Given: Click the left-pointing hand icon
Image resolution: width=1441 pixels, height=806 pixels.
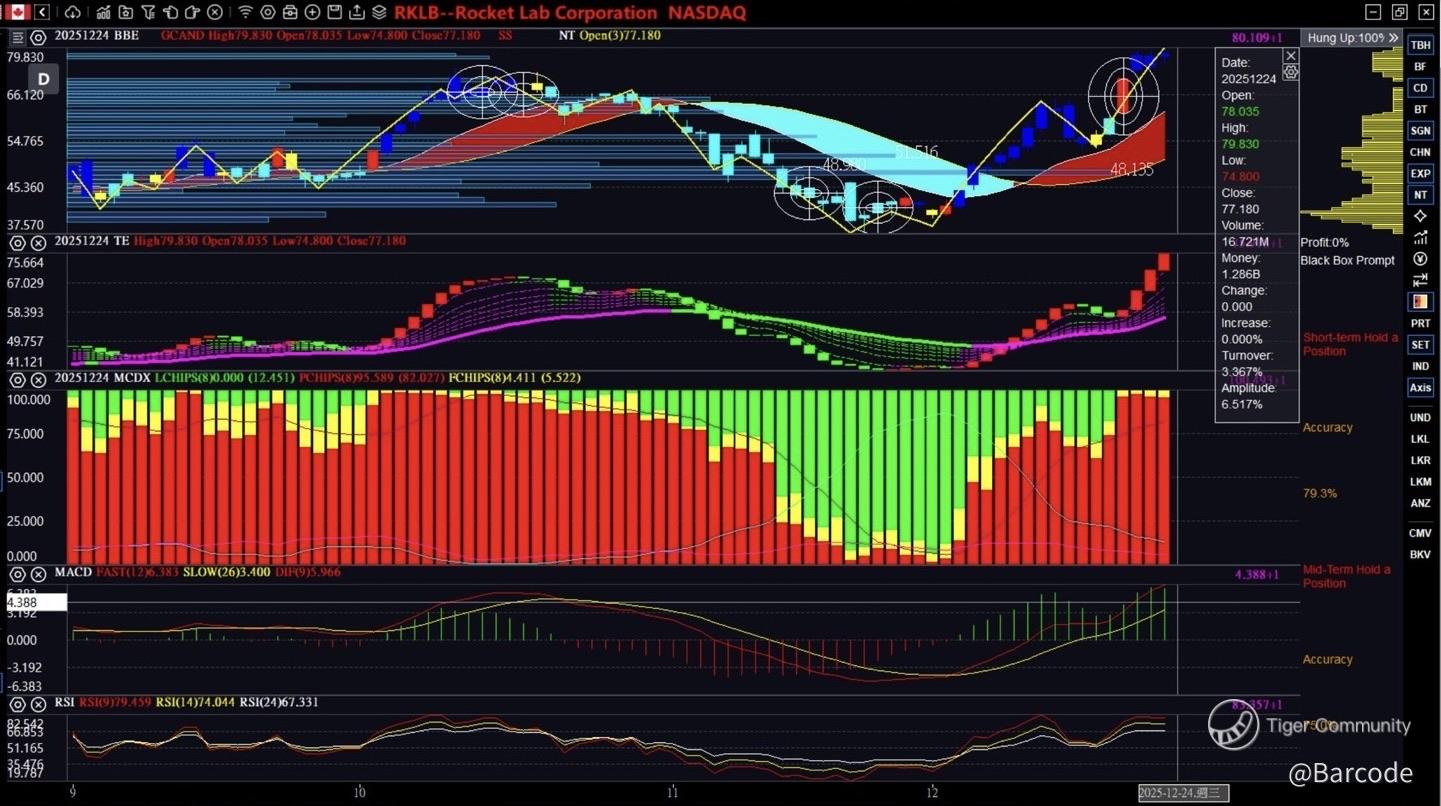Looking at the screenshot, I should click(x=170, y=12).
